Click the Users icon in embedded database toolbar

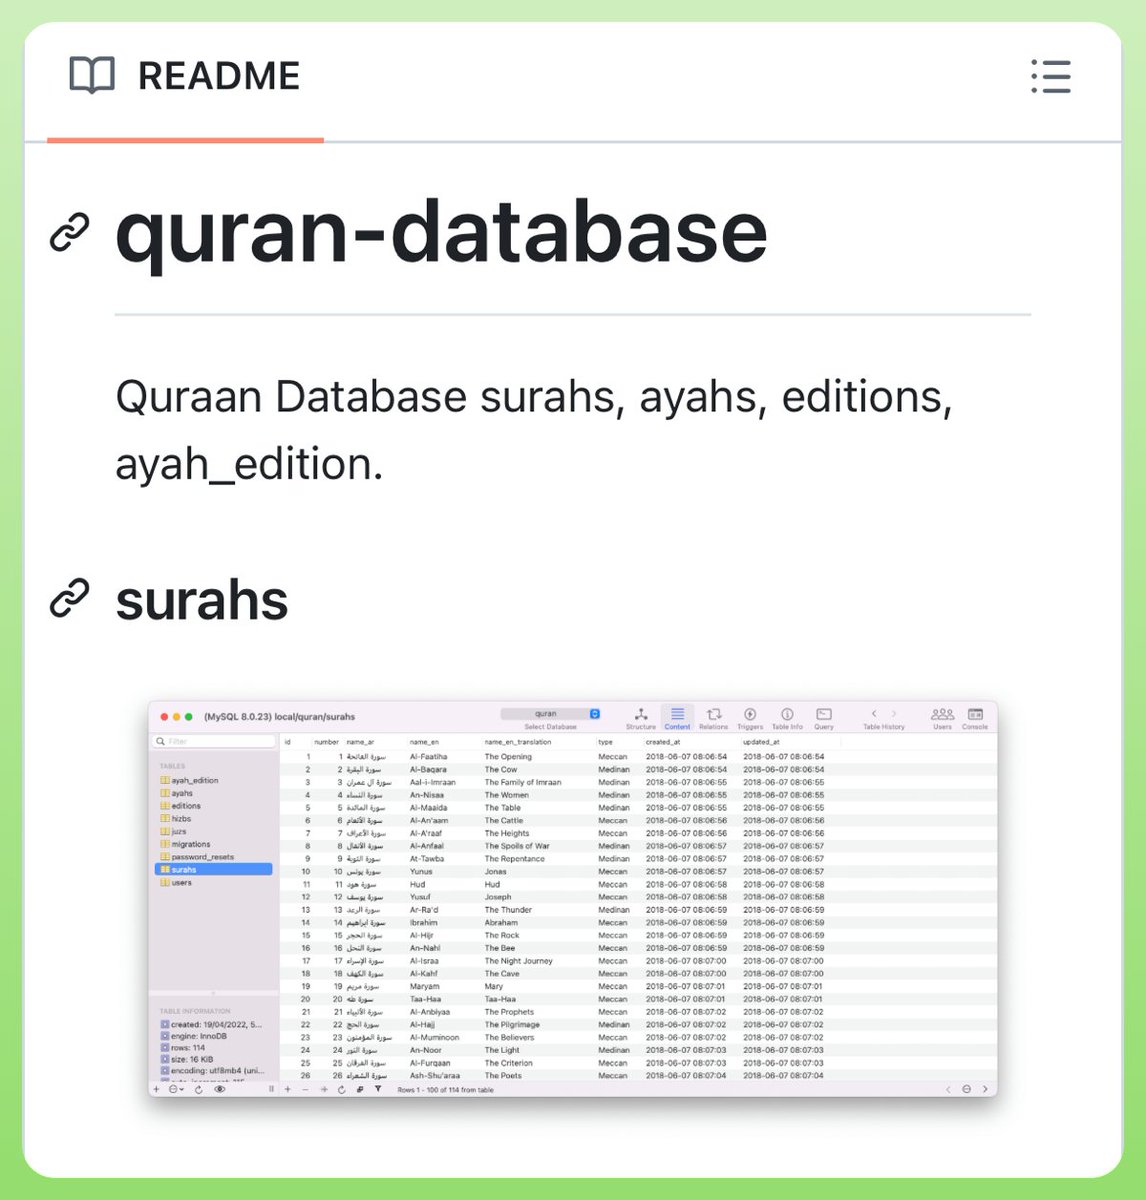click(x=942, y=718)
